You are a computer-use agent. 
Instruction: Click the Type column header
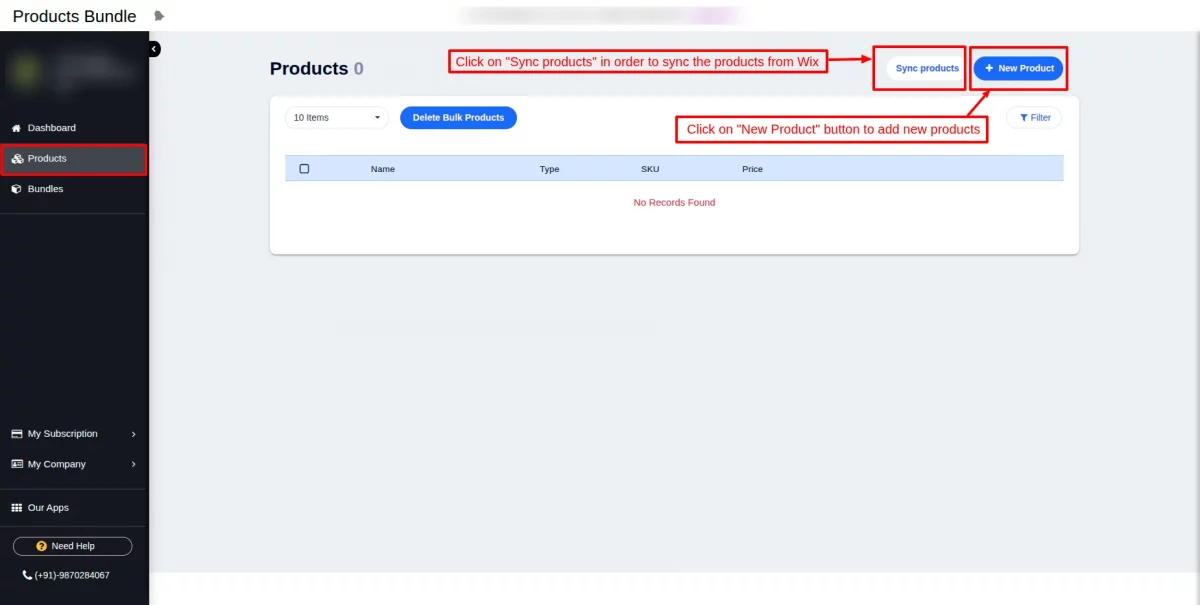coord(549,169)
